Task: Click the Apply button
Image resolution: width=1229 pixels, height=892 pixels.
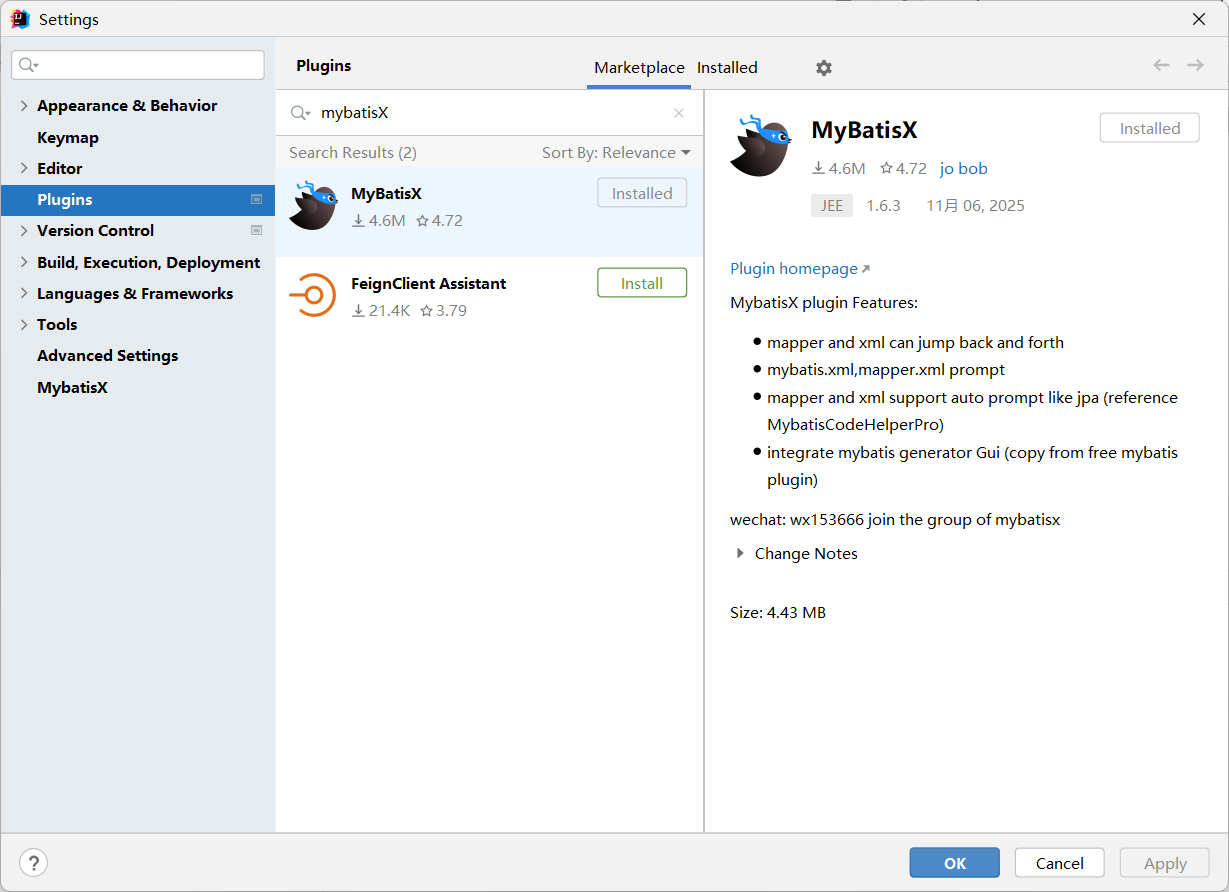Action: (x=1165, y=863)
